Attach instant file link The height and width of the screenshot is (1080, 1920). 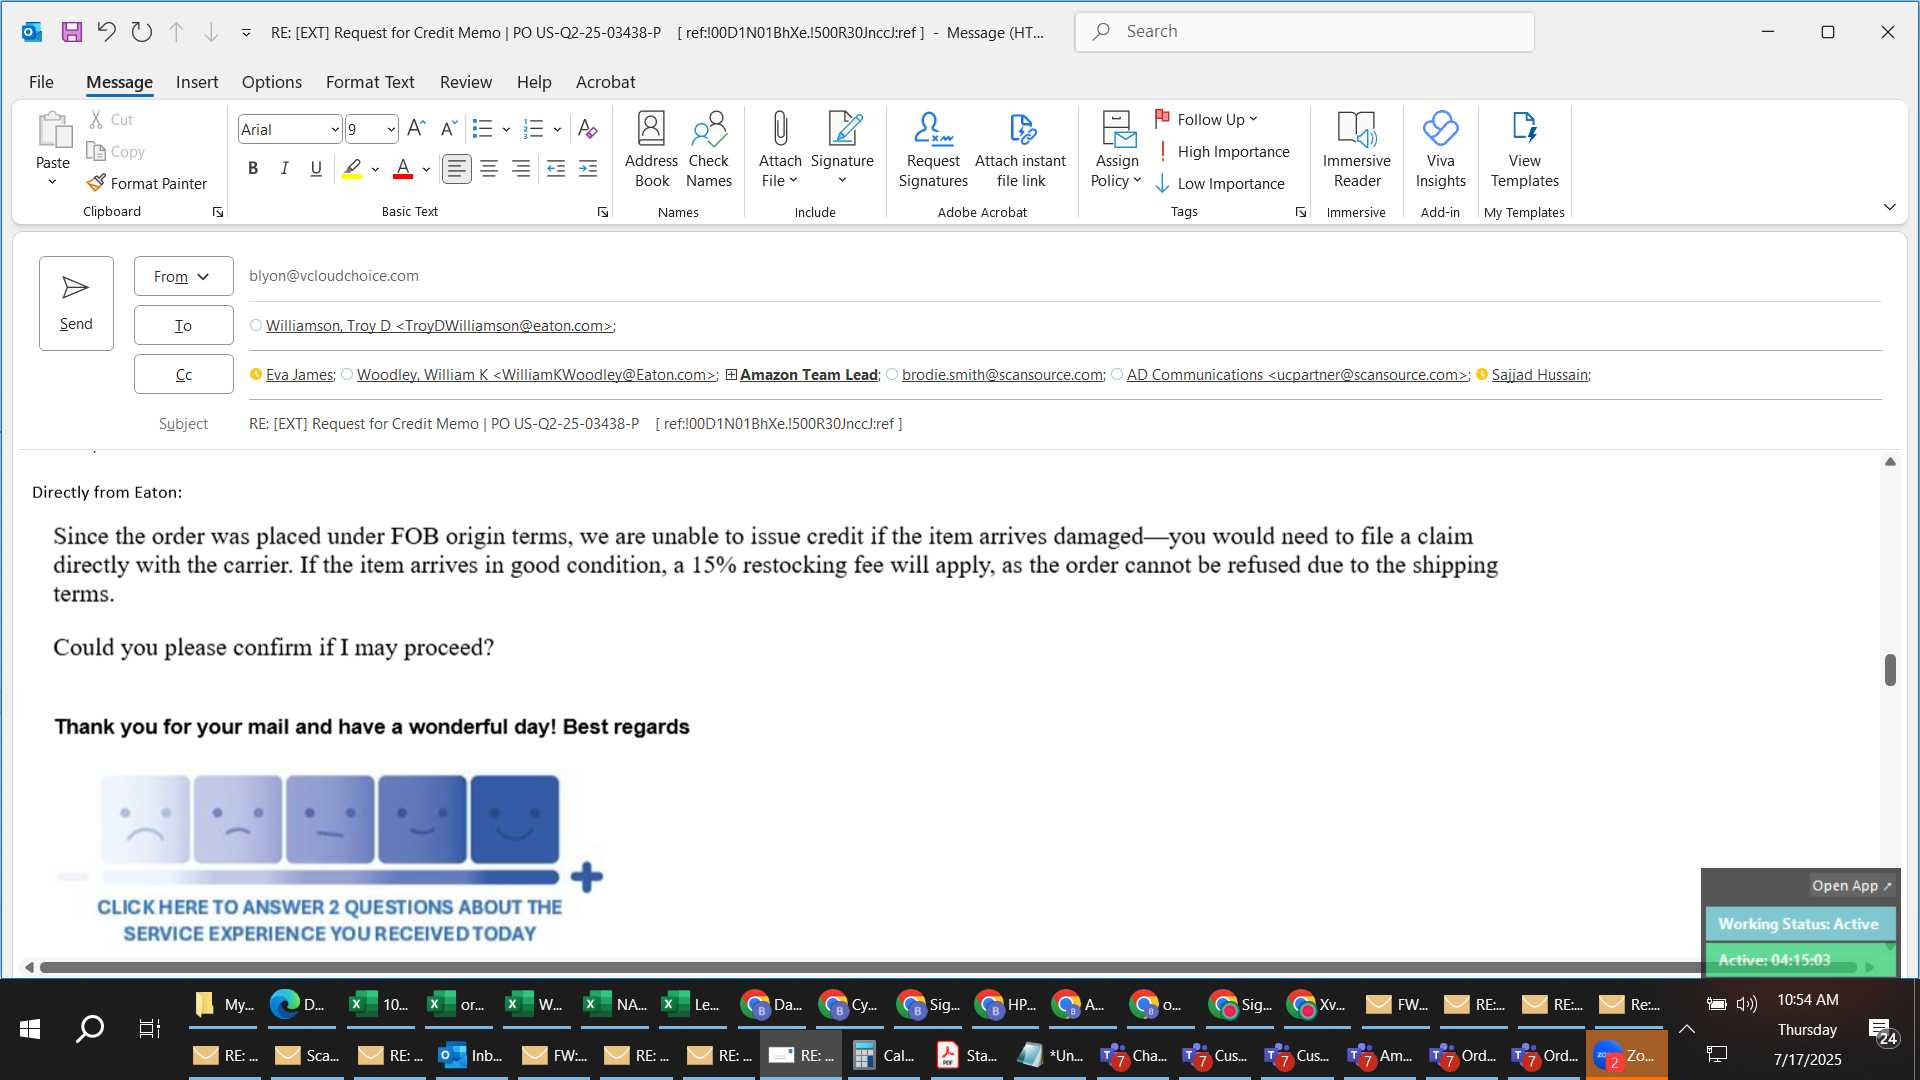click(x=1021, y=150)
